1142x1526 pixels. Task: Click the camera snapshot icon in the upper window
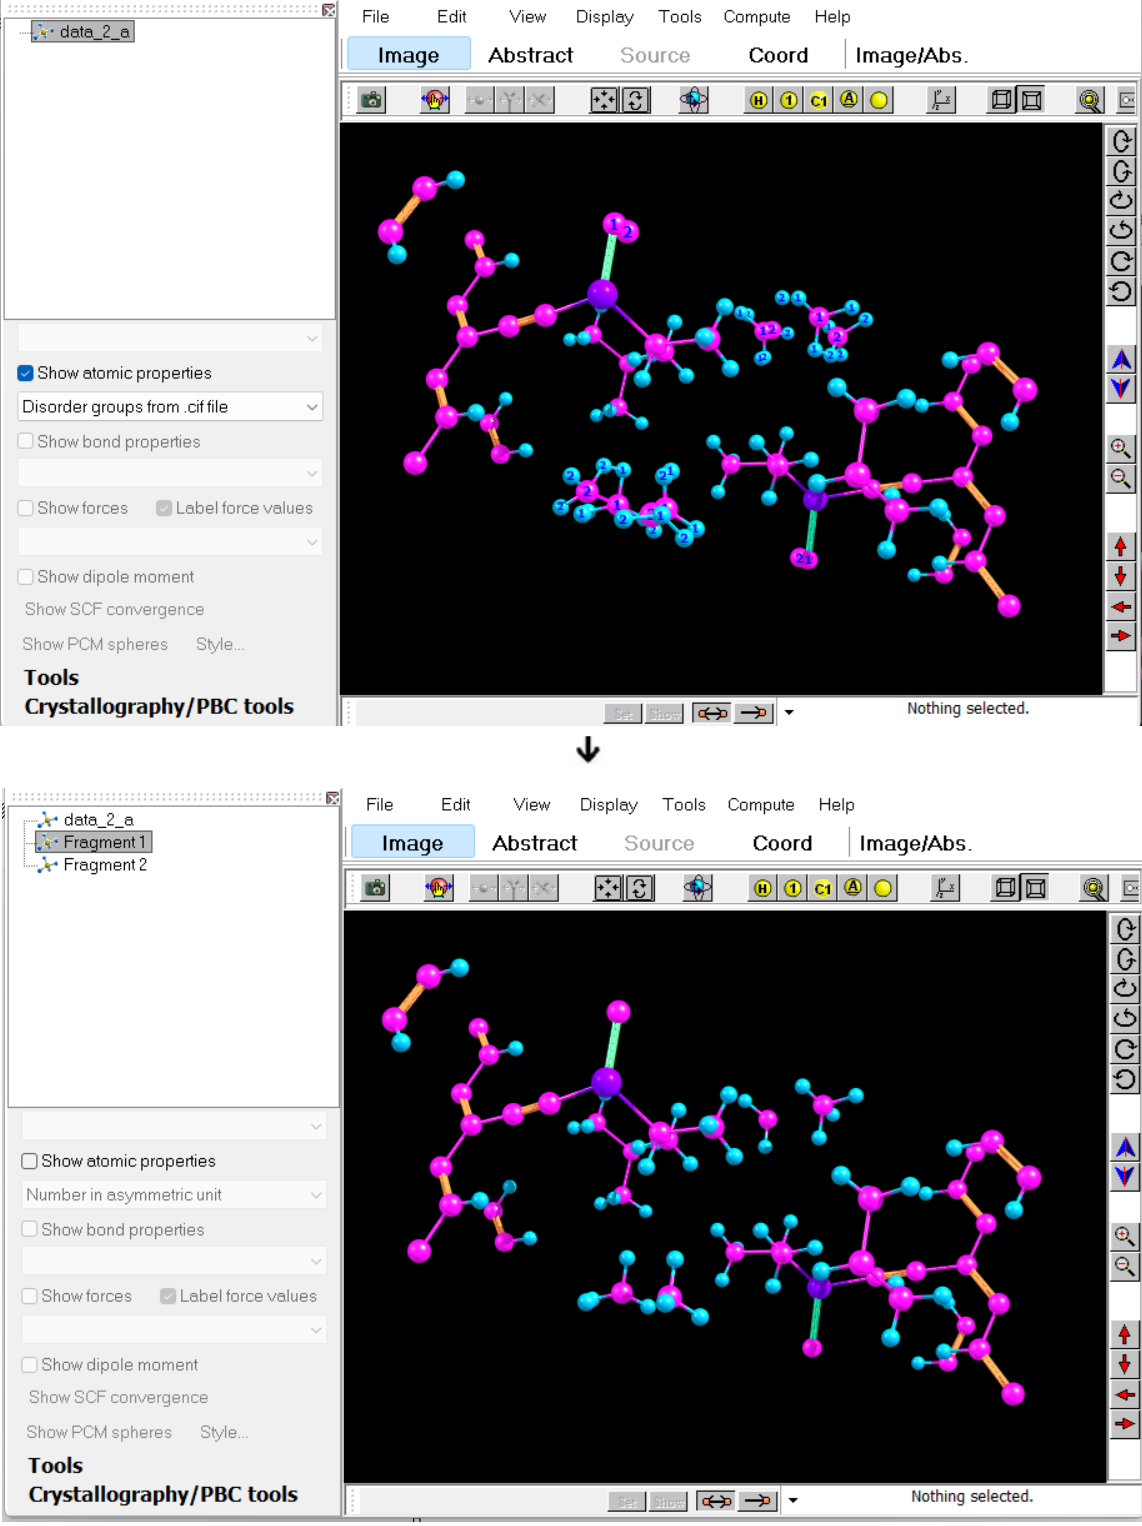tap(372, 100)
